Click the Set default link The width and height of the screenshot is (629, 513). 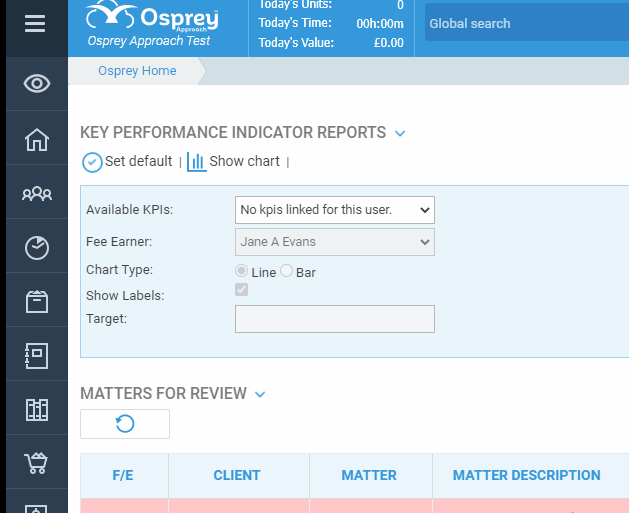pyautogui.click(x=138, y=161)
